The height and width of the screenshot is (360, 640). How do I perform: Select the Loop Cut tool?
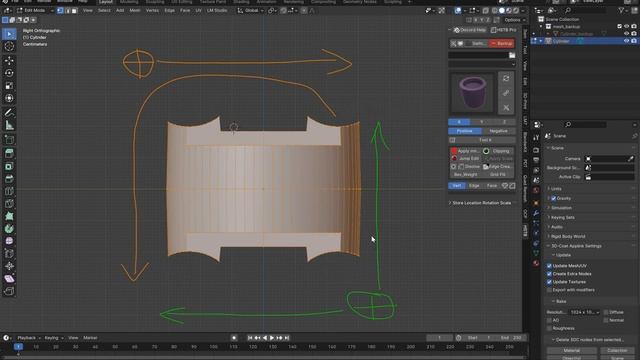point(9,191)
